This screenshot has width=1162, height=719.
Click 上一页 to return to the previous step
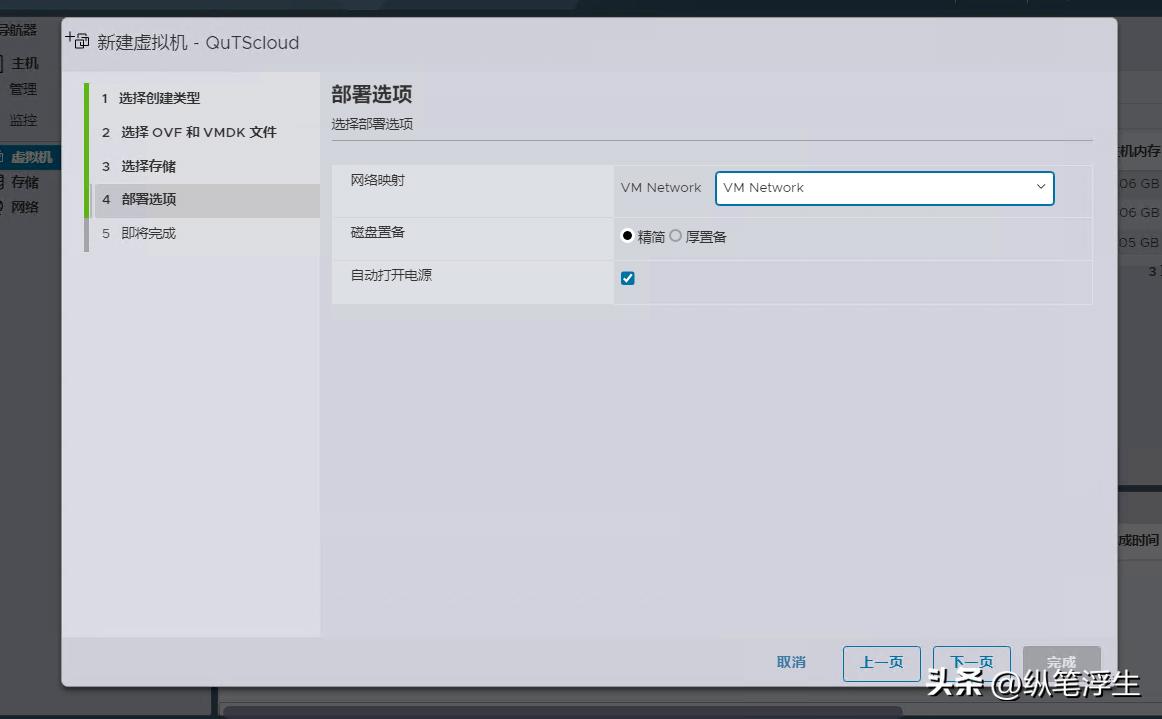(x=881, y=663)
